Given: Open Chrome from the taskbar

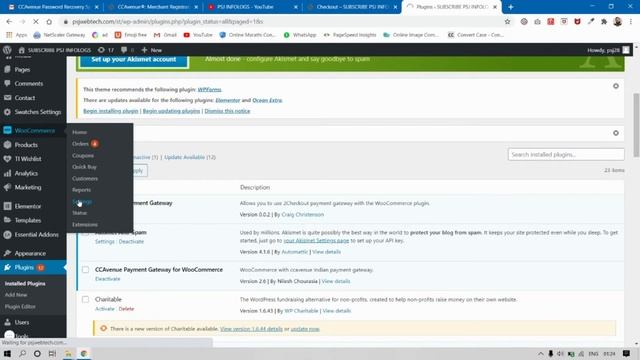Looking at the screenshot, I should pos(83,353).
